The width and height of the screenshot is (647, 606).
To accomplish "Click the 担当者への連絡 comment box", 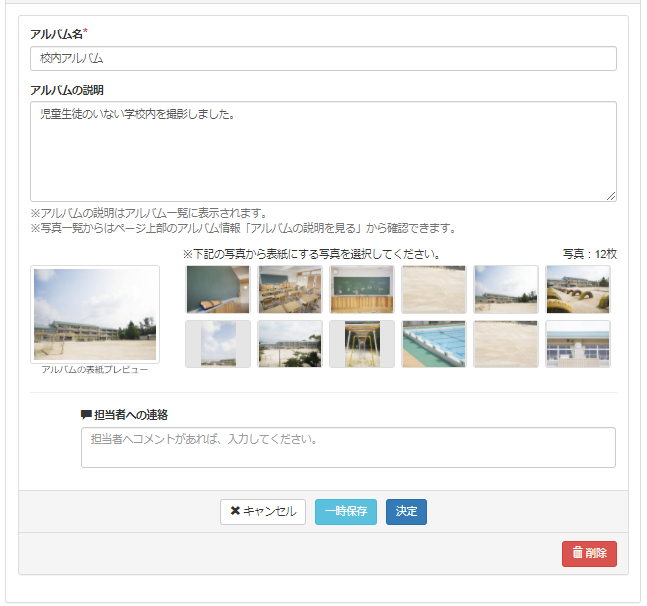I will click(x=348, y=448).
